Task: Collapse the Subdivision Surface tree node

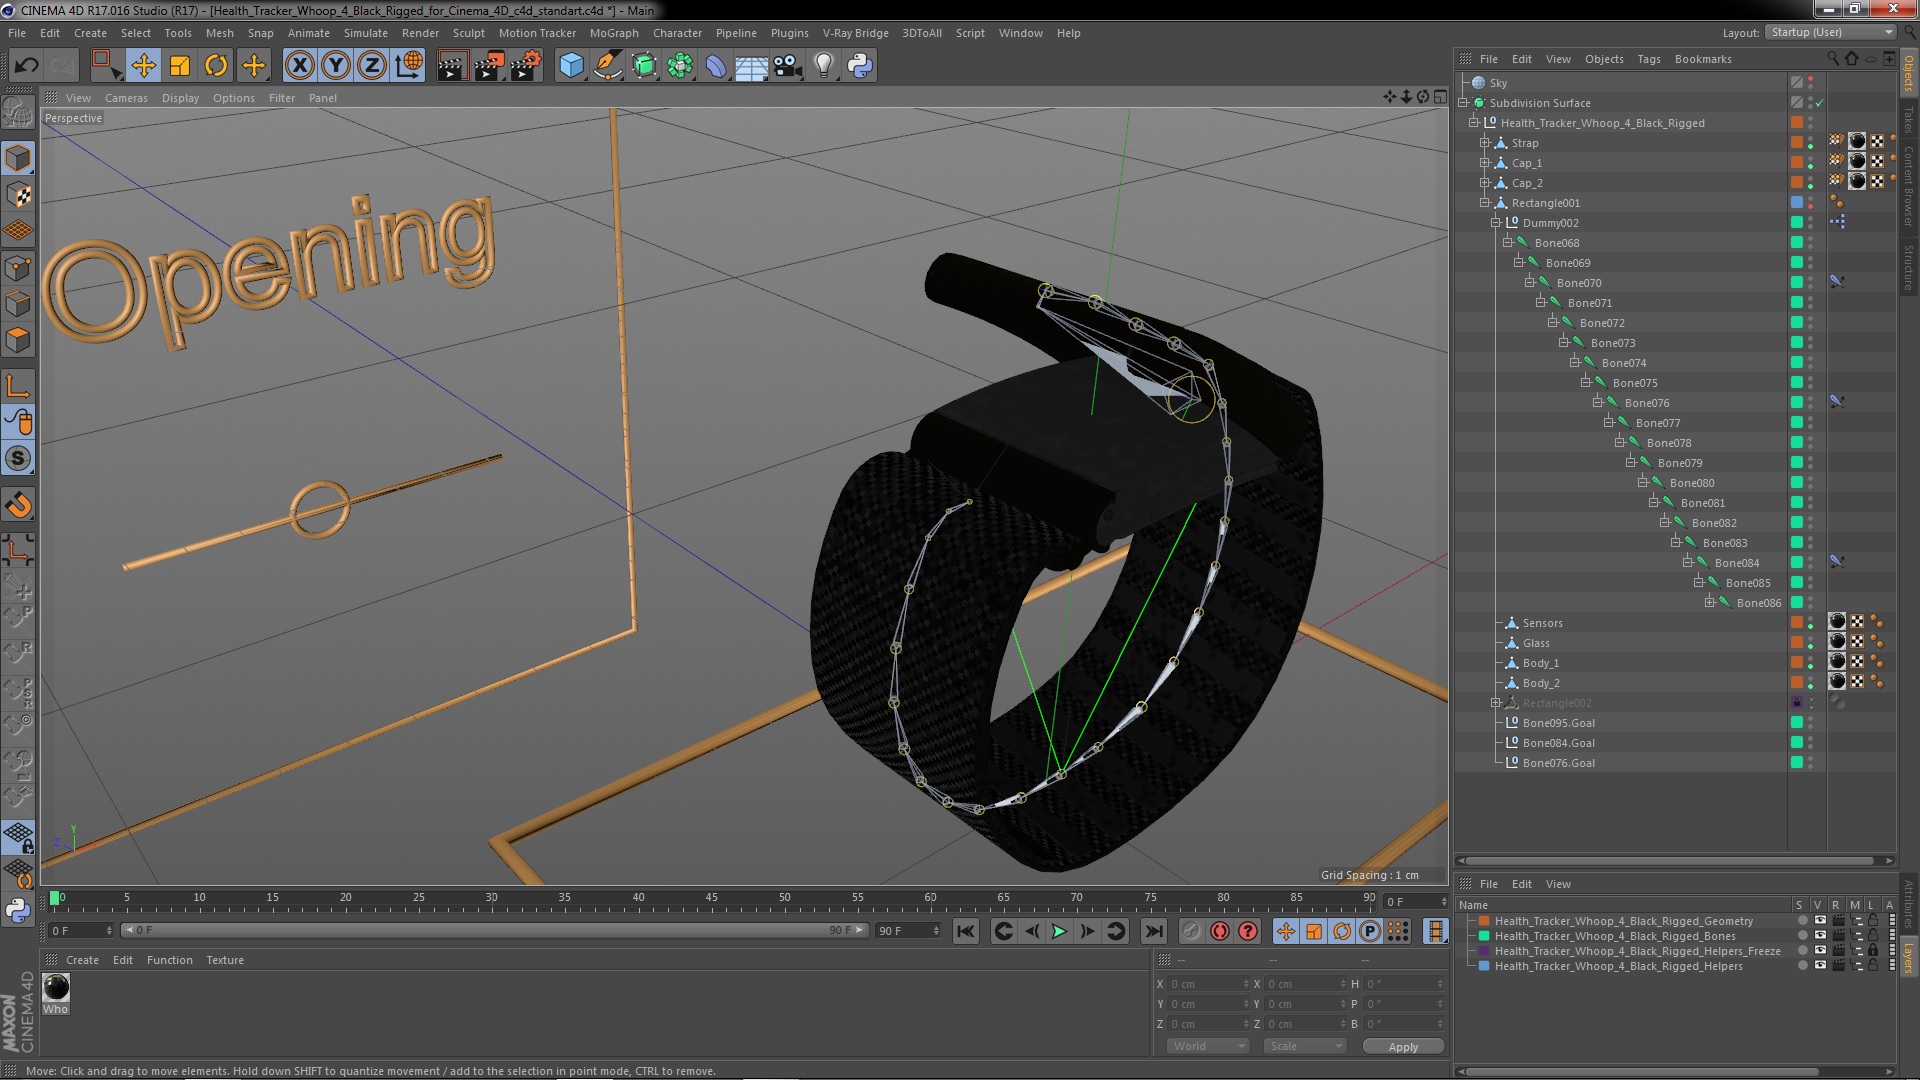Action: point(1464,103)
